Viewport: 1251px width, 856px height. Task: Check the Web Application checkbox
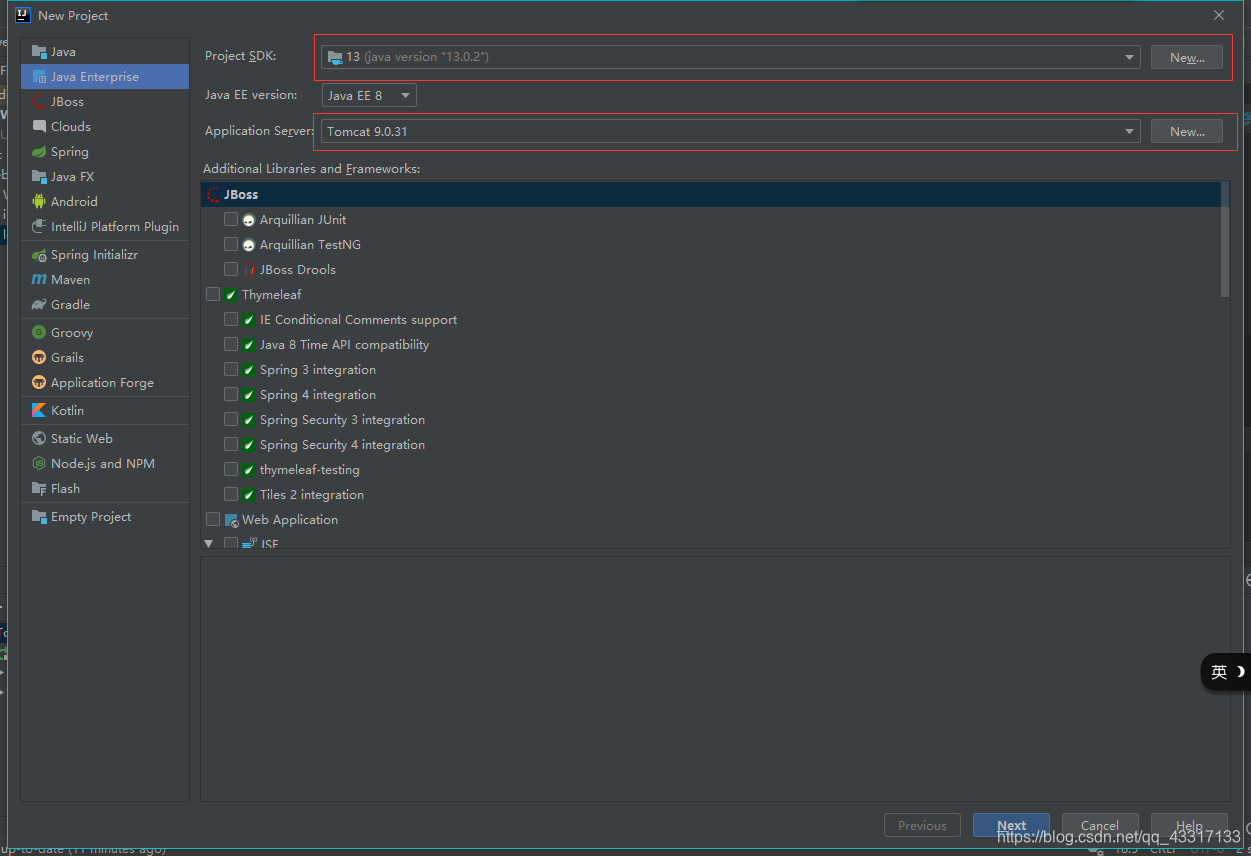[213, 519]
